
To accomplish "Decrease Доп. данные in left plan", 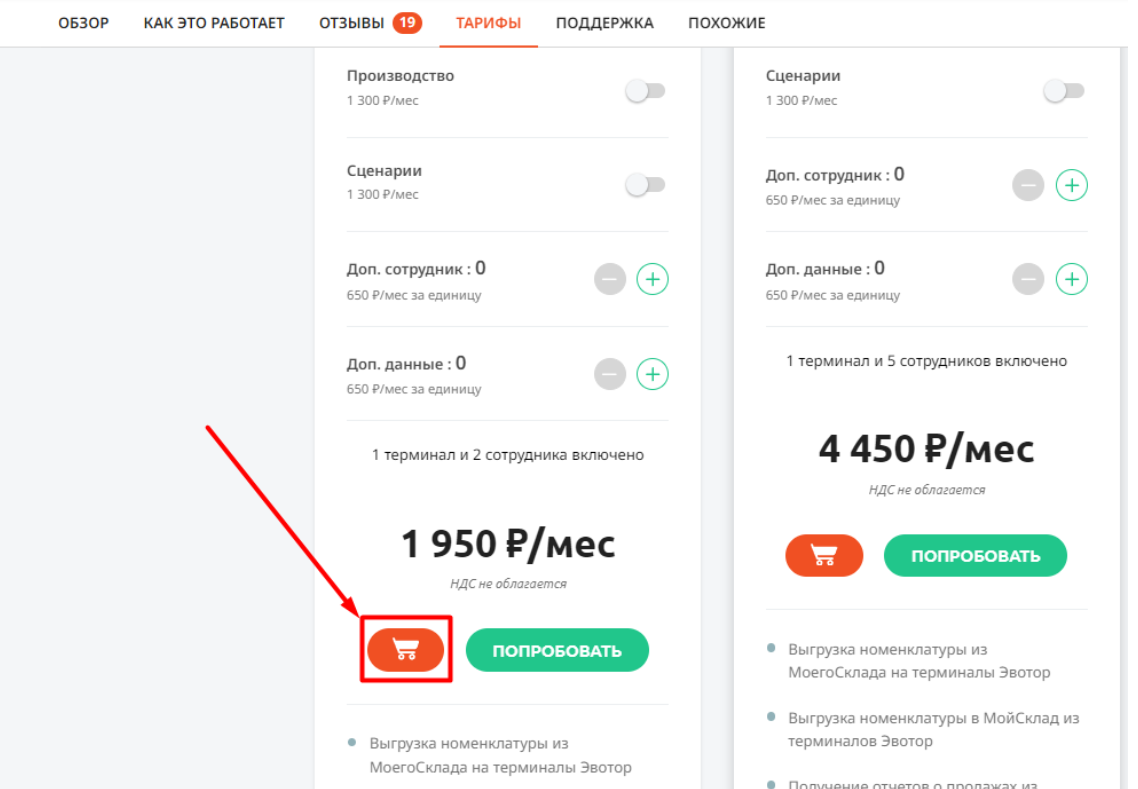I will (x=610, y=374).
